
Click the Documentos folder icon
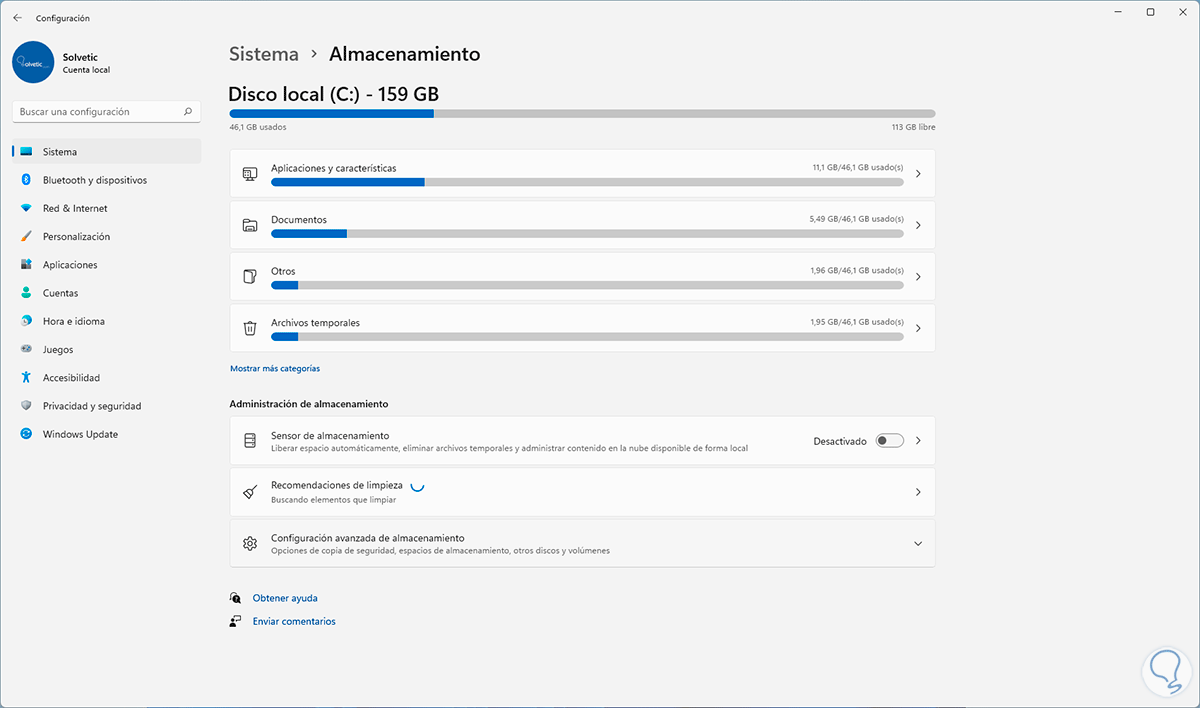click(x=250, y=225)
